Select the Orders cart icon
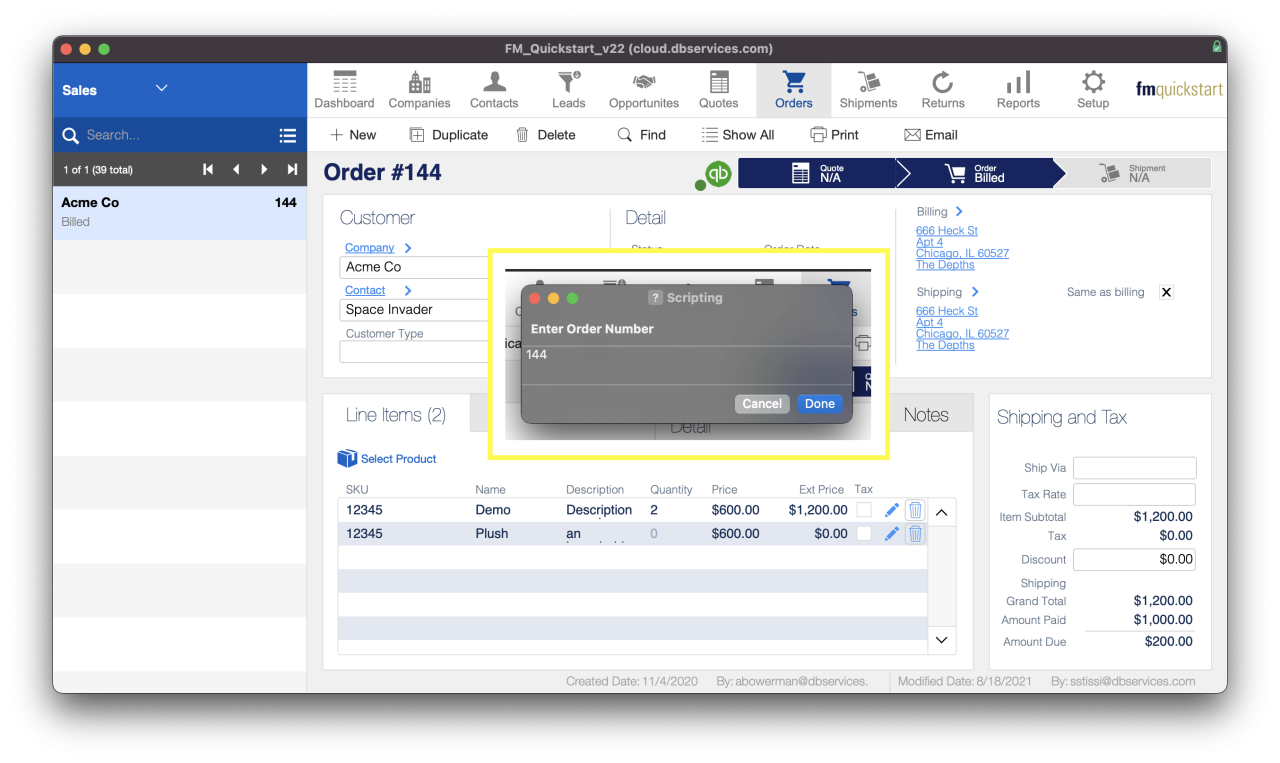This screenshot has width=1280, height=763. (x=794, y=82)
